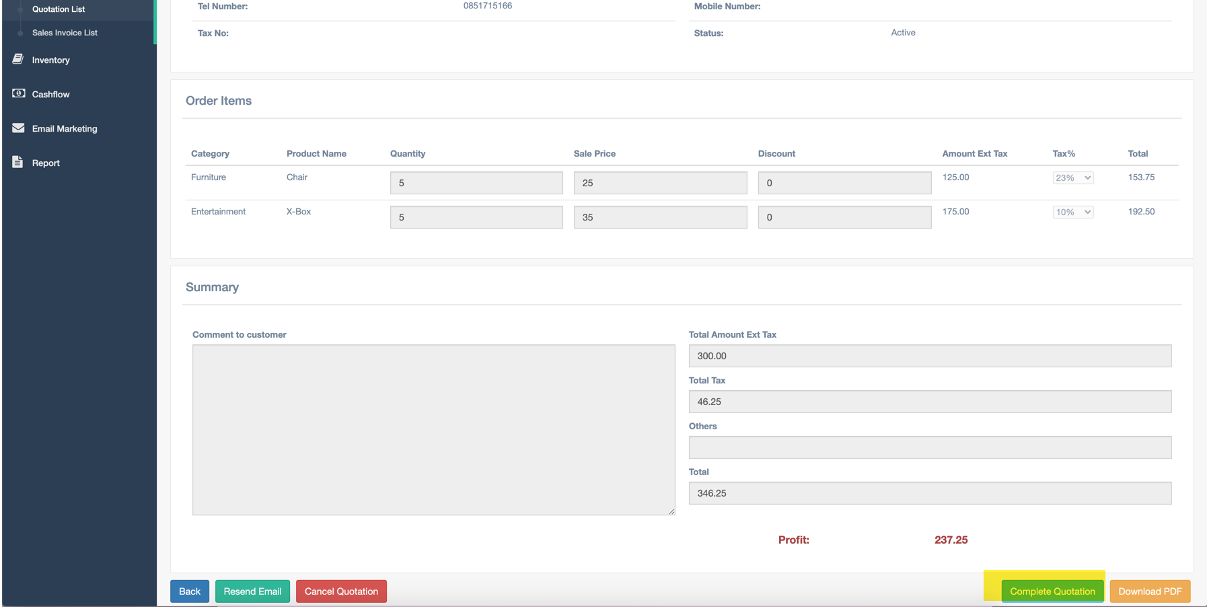Screen dimensions: 1208x608
Task: Click the X-Box sale price field
Action: [x=660, y=217]
